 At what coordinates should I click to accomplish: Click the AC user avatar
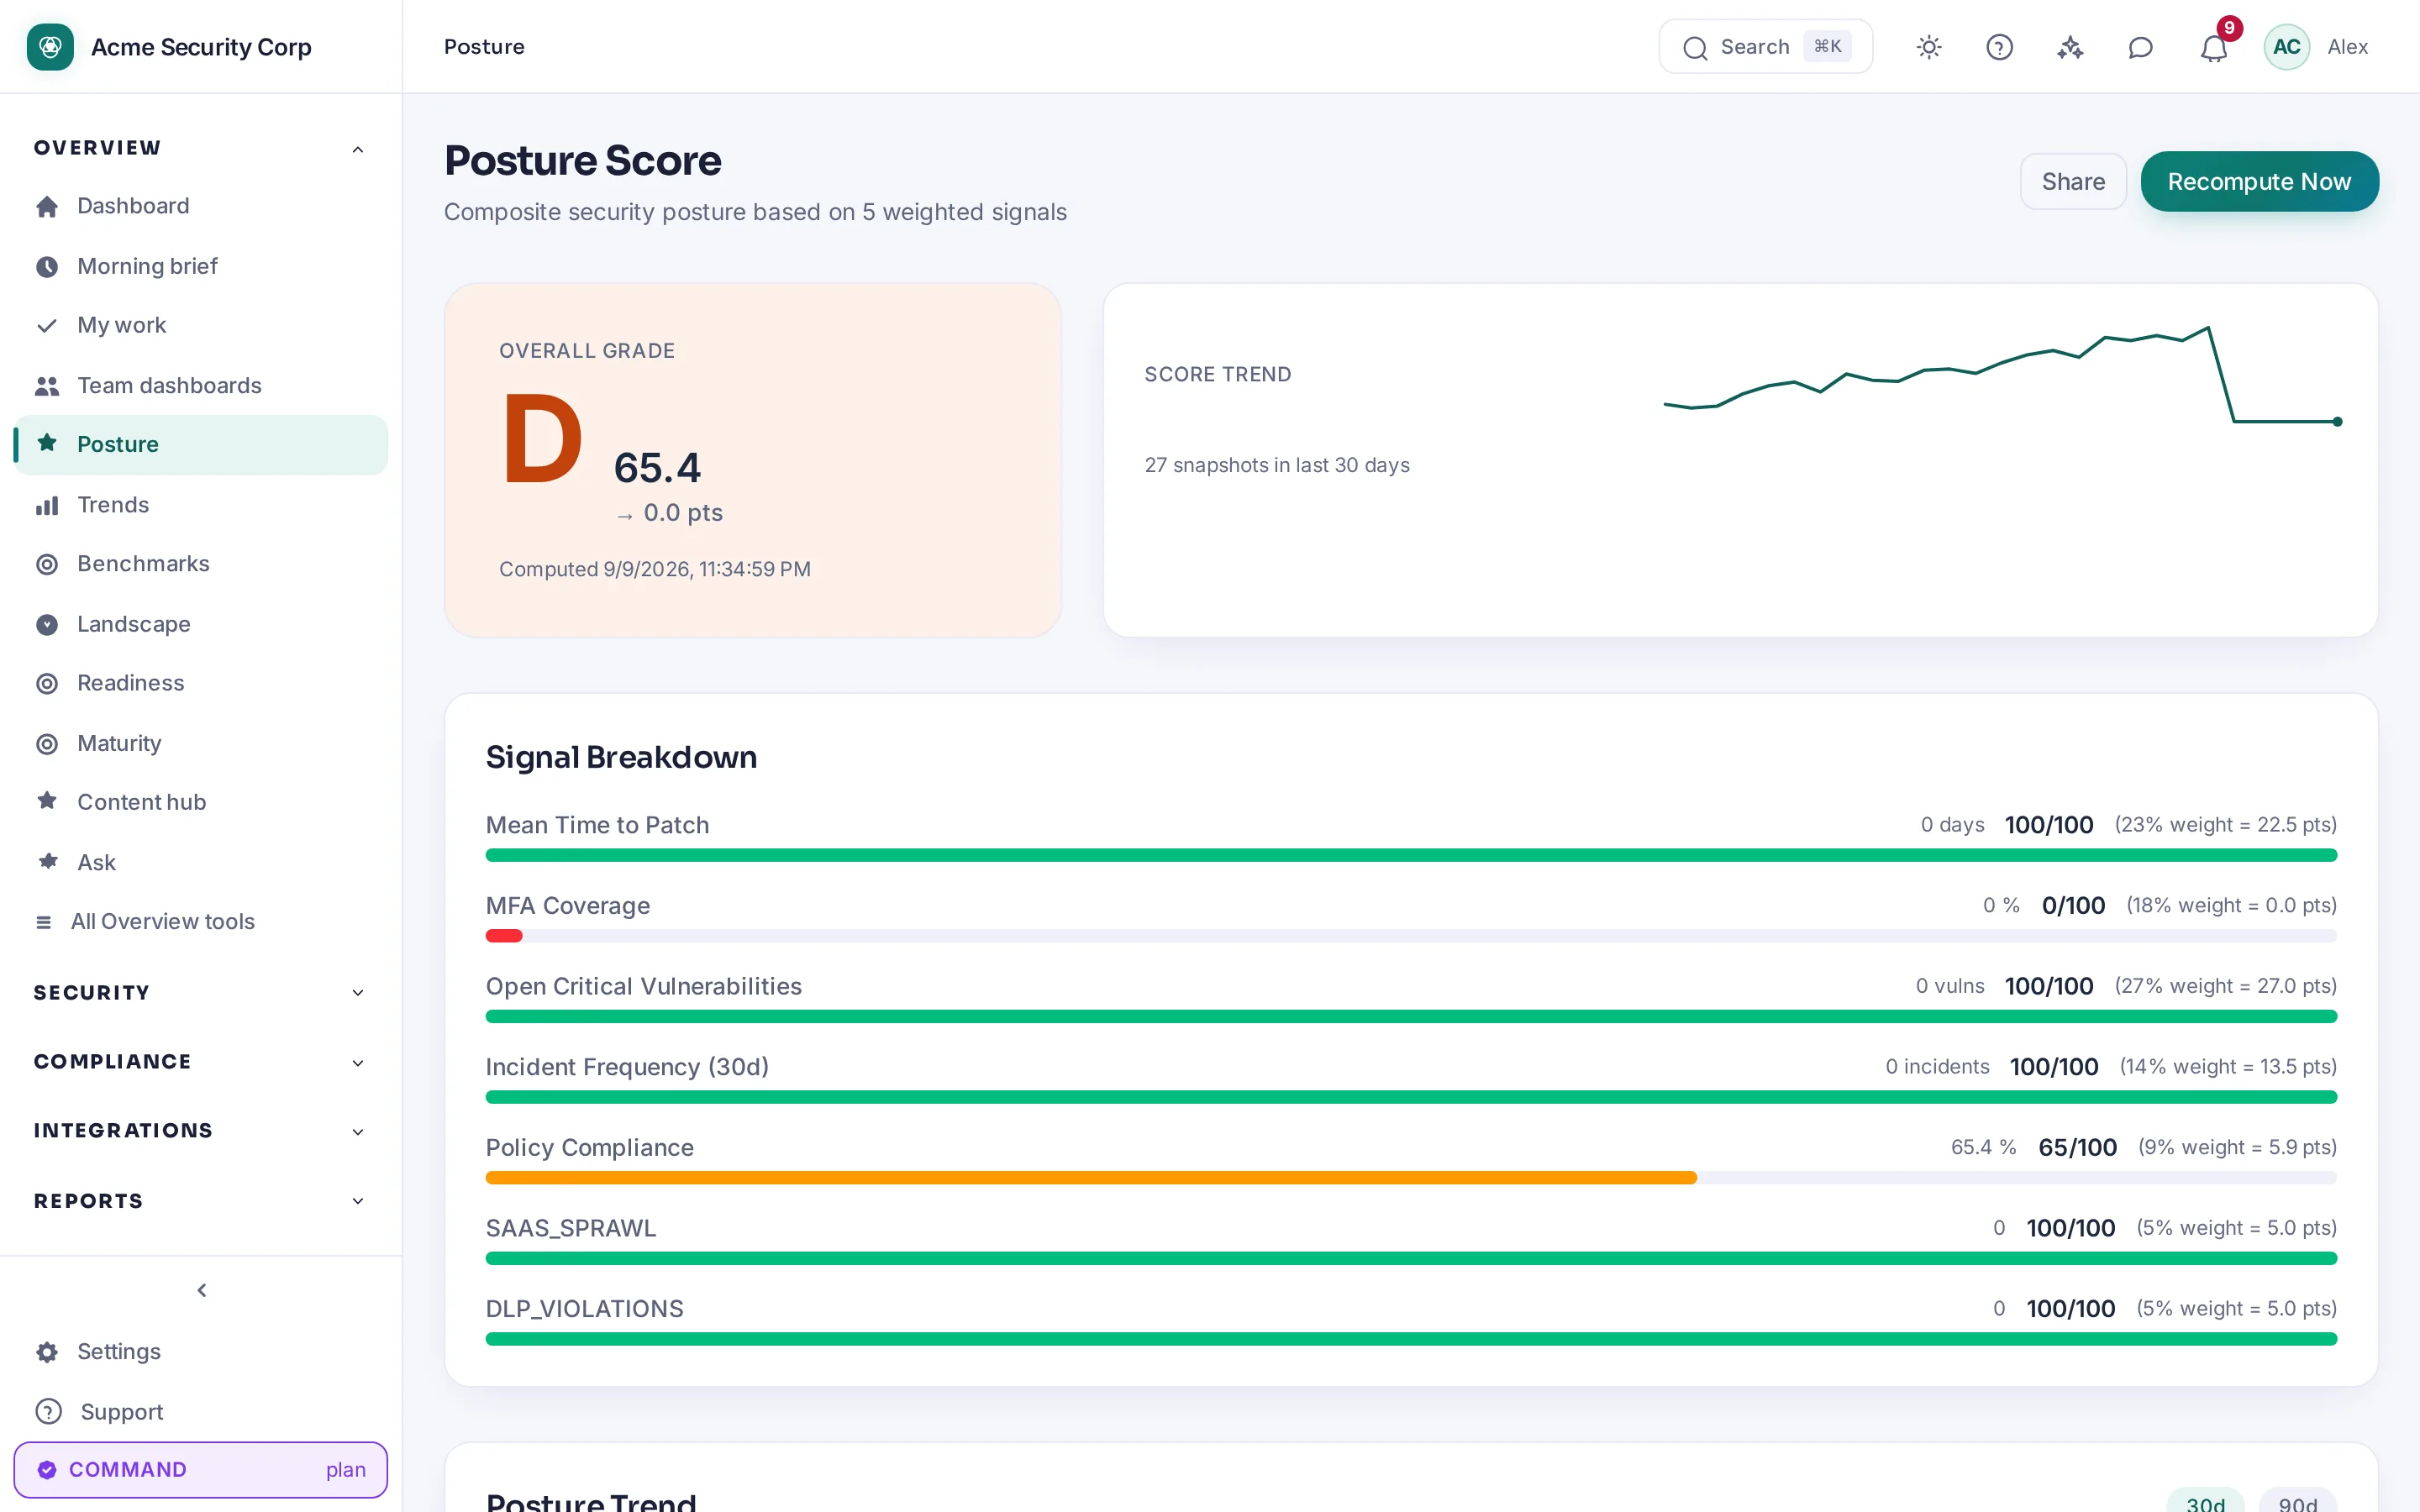[x=2286, y=47]
